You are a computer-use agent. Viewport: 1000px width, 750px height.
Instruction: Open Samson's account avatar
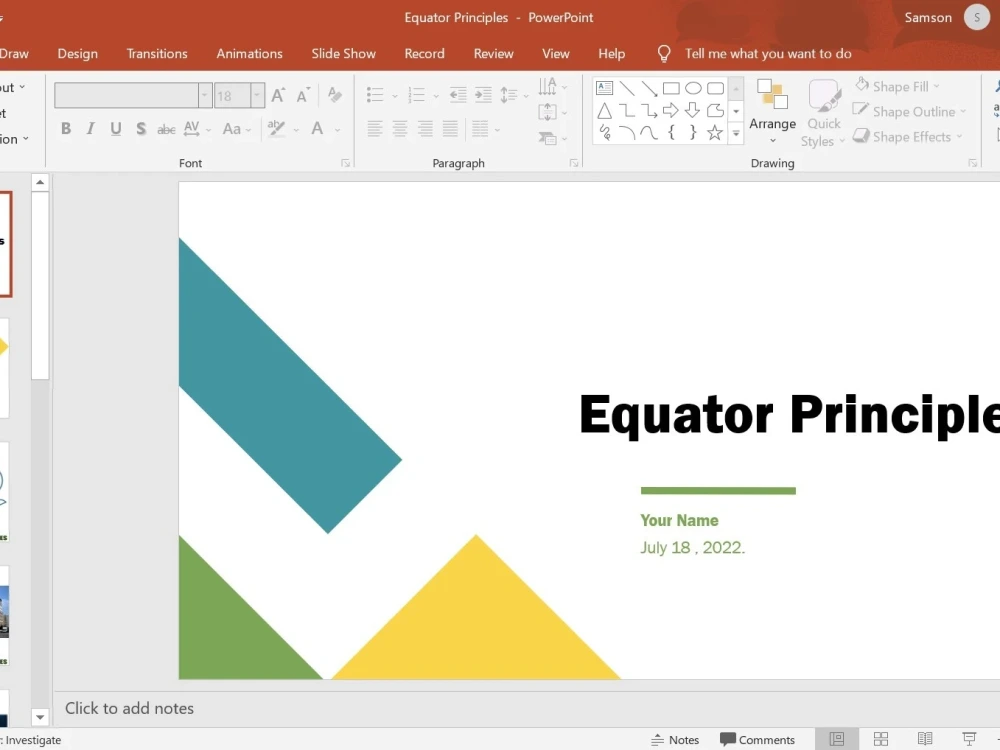click(x=976, y=17)
